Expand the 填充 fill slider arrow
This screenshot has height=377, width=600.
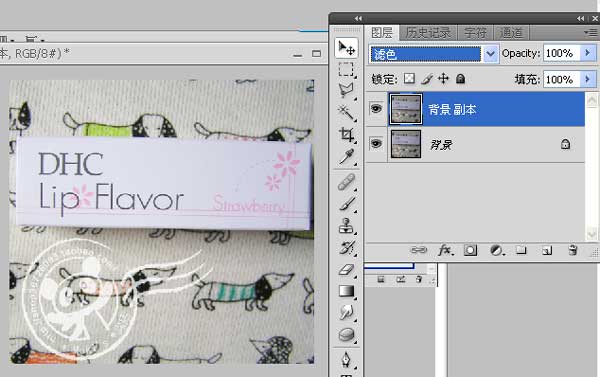(588, 79)
